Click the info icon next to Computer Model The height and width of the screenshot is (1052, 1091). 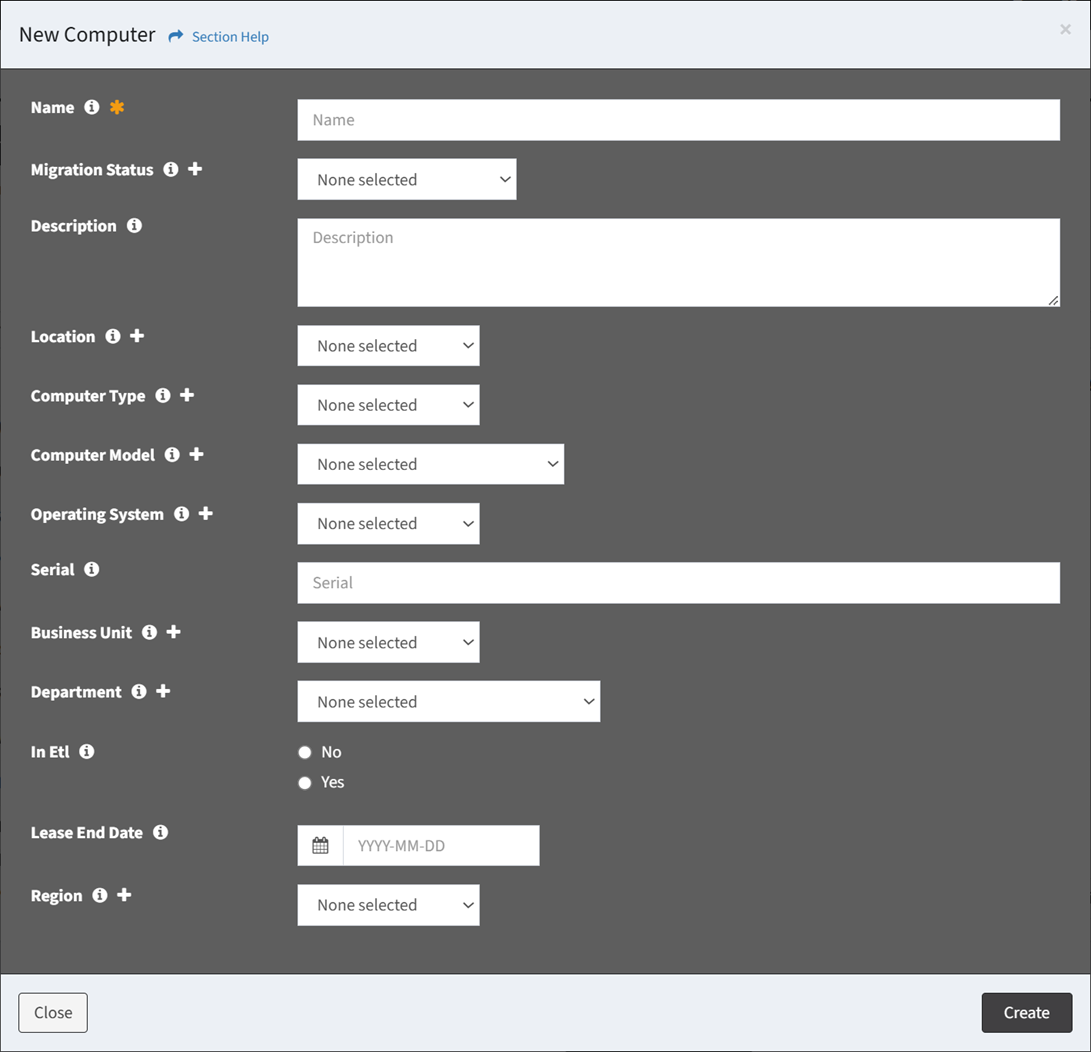(x=172, y=455)
